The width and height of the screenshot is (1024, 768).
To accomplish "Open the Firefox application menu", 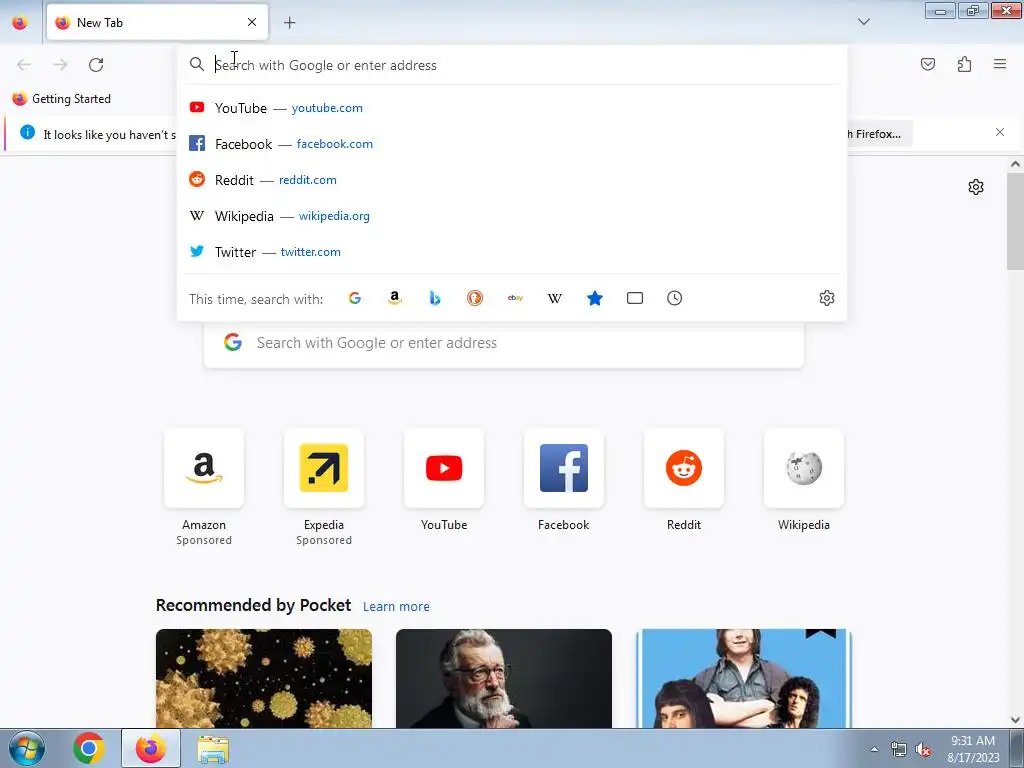I will tap(1000, 64).
